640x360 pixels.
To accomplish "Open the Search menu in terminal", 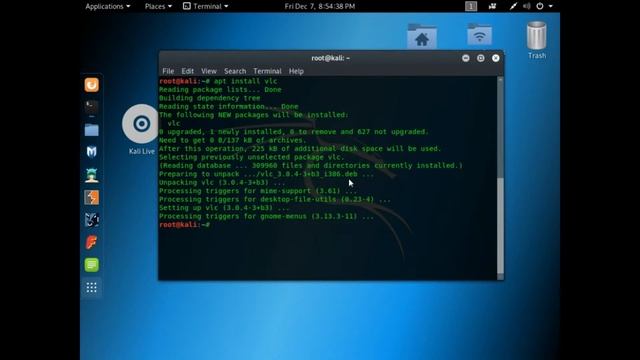I will (x=235, y=71).
